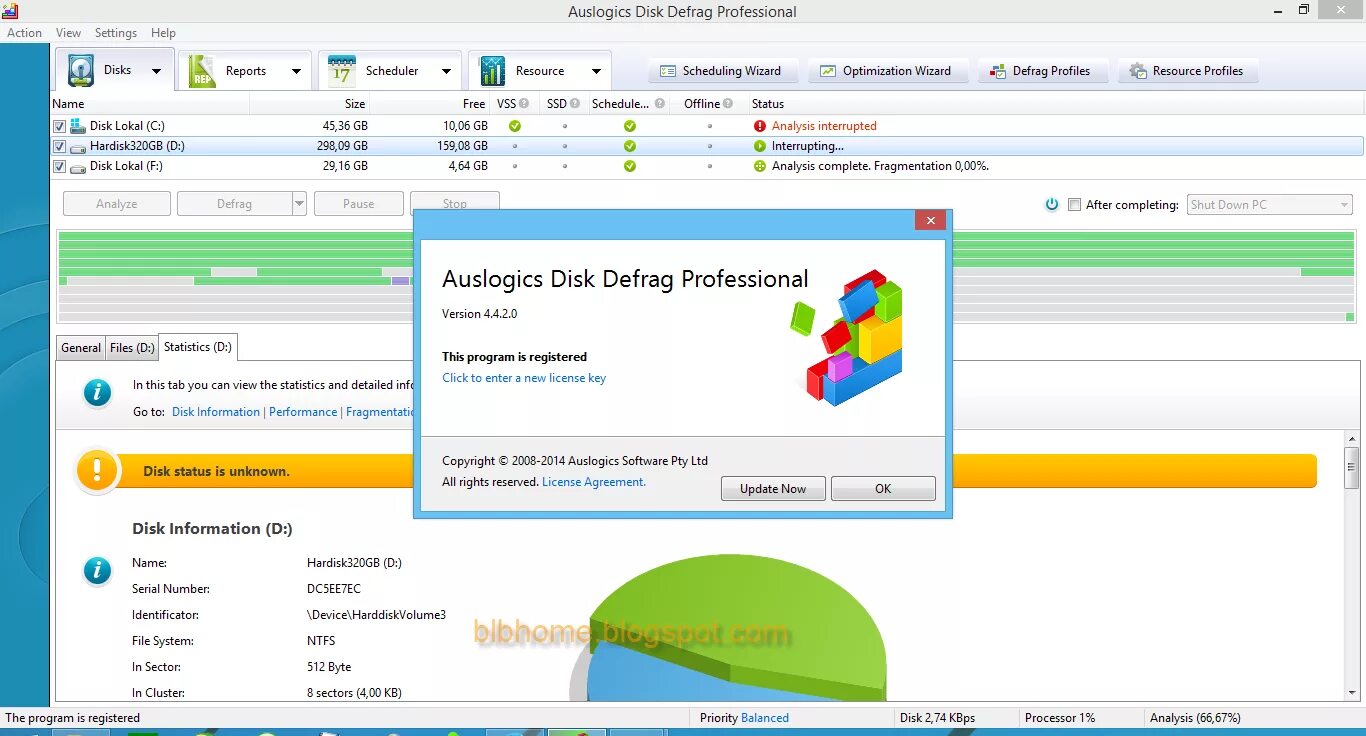
Task: Expand the Scheduler dropdown arrow
Action: pyautogui.click(x=446, y=71)
